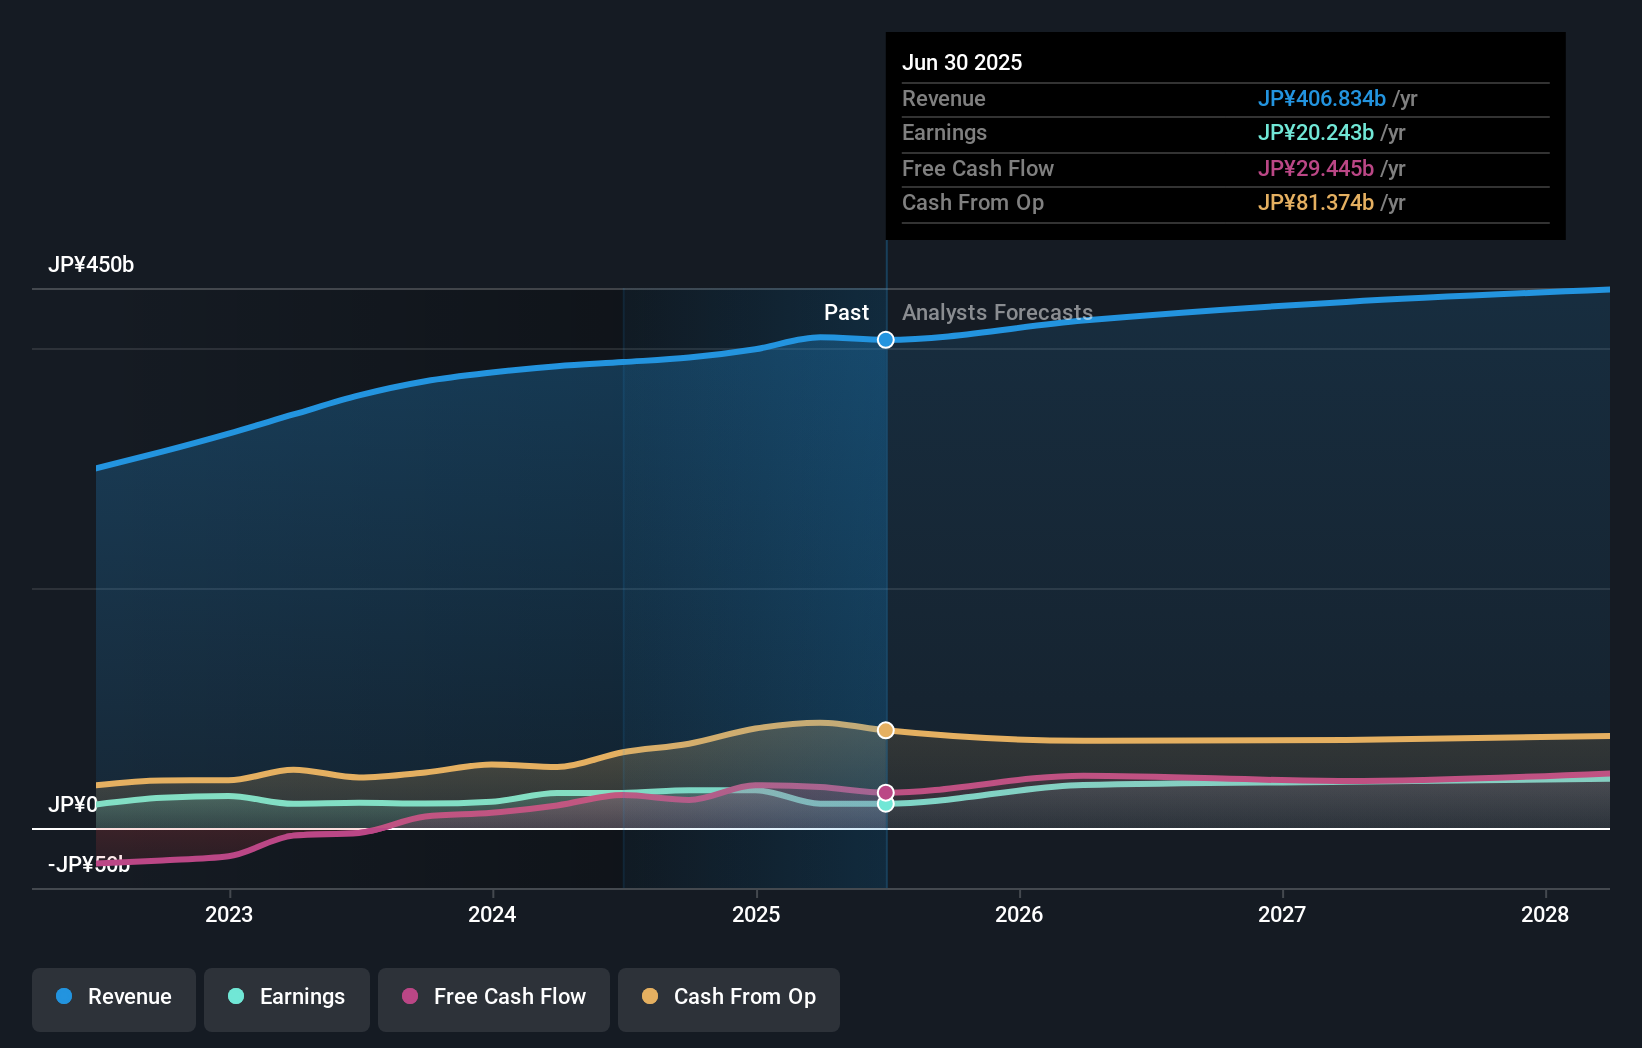The height and width of the screenshot is (1048, 1642).
Task: Expand the Analysts Forecasts region
Action: [997, 312]
